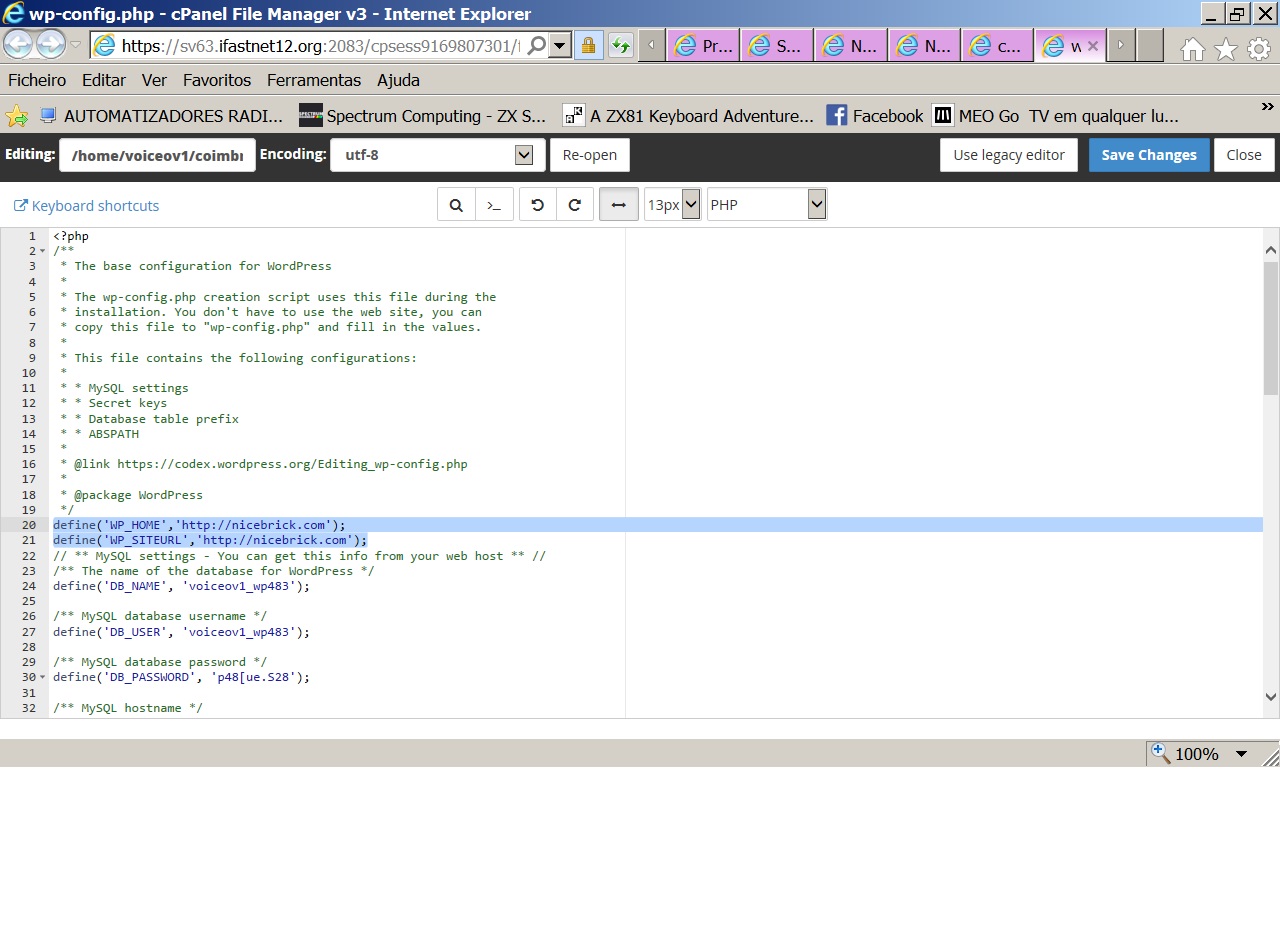This screenshot has height=947, width=1280.
Task: Open the Facebook bookmark
Action: coord(875,116)
